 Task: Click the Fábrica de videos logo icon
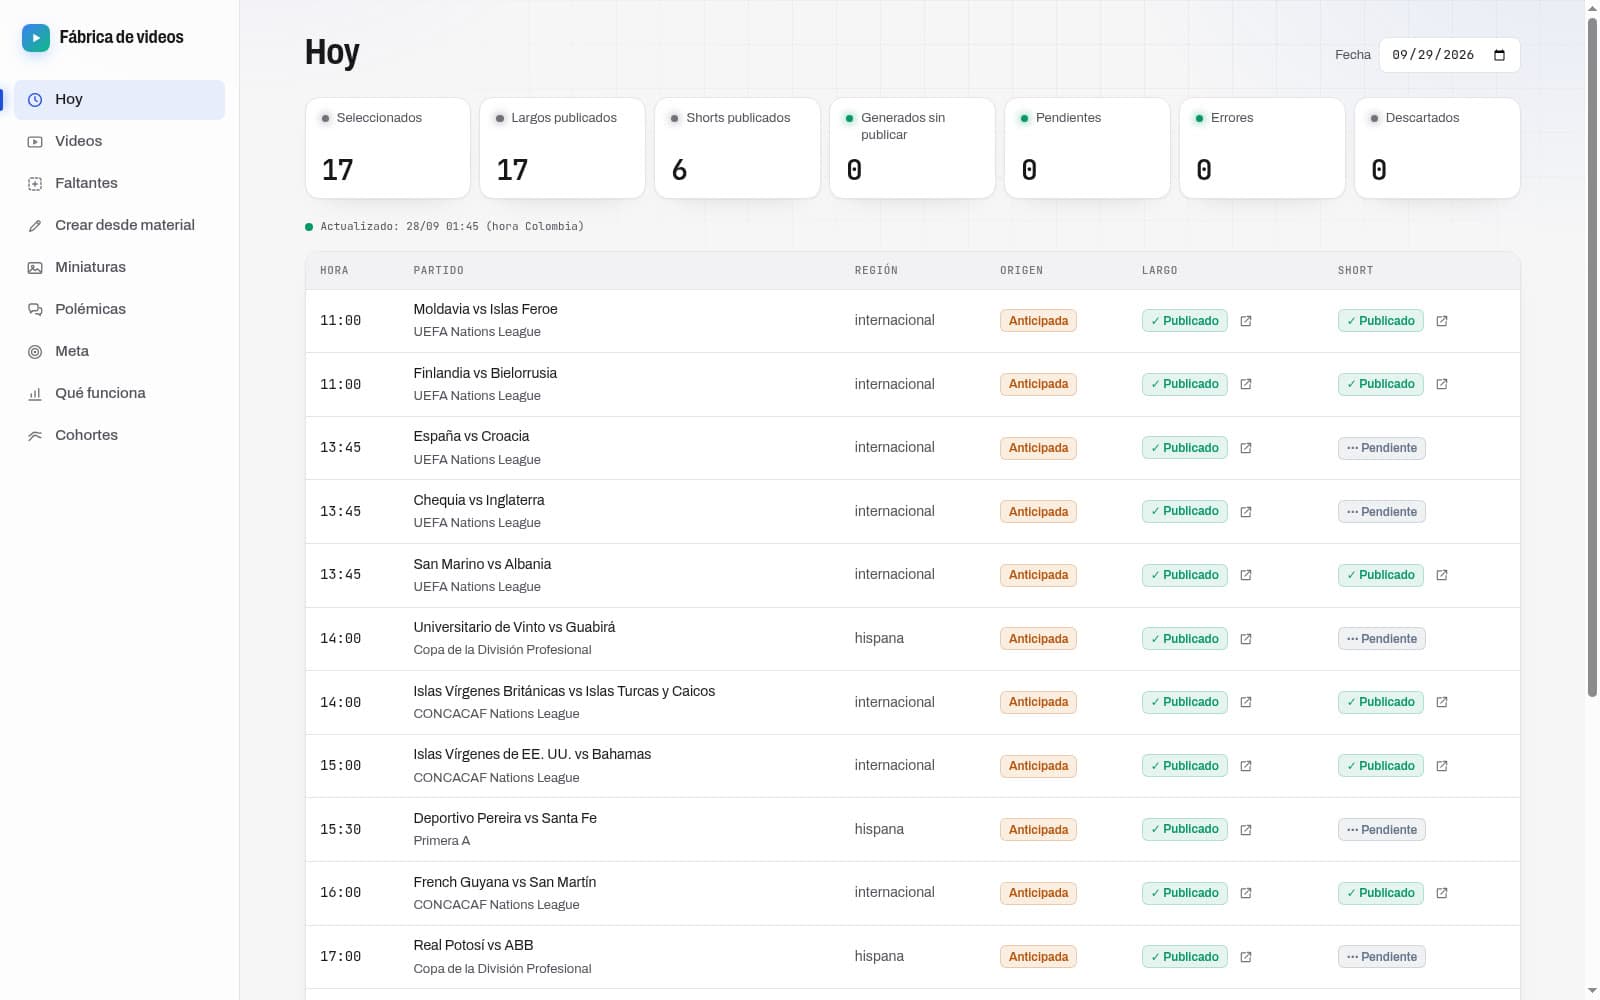[x=36, y=38]
